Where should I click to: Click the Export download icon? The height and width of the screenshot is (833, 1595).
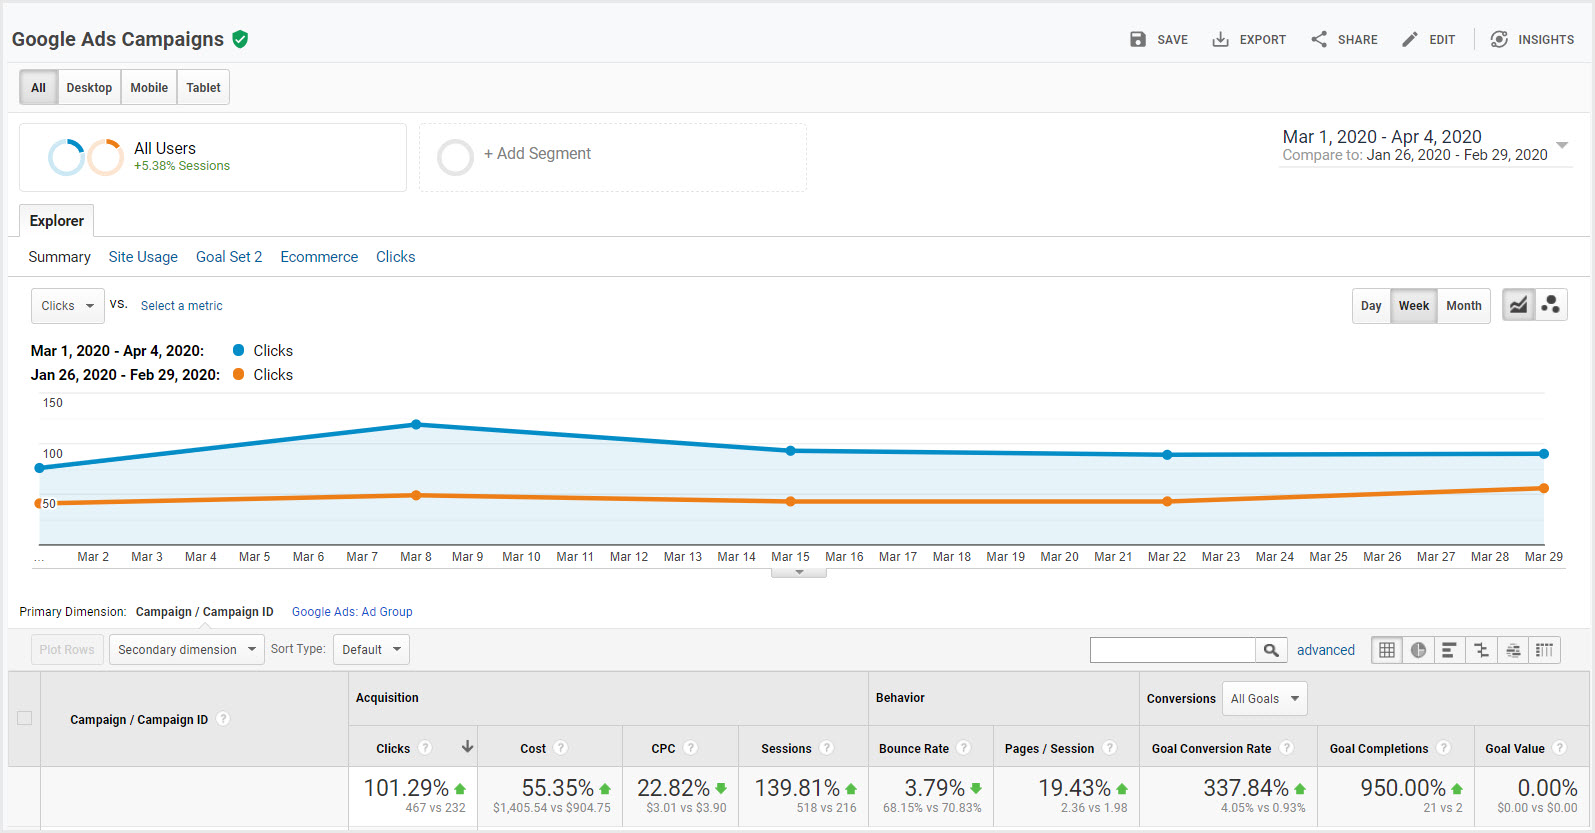coord(1220,39)
